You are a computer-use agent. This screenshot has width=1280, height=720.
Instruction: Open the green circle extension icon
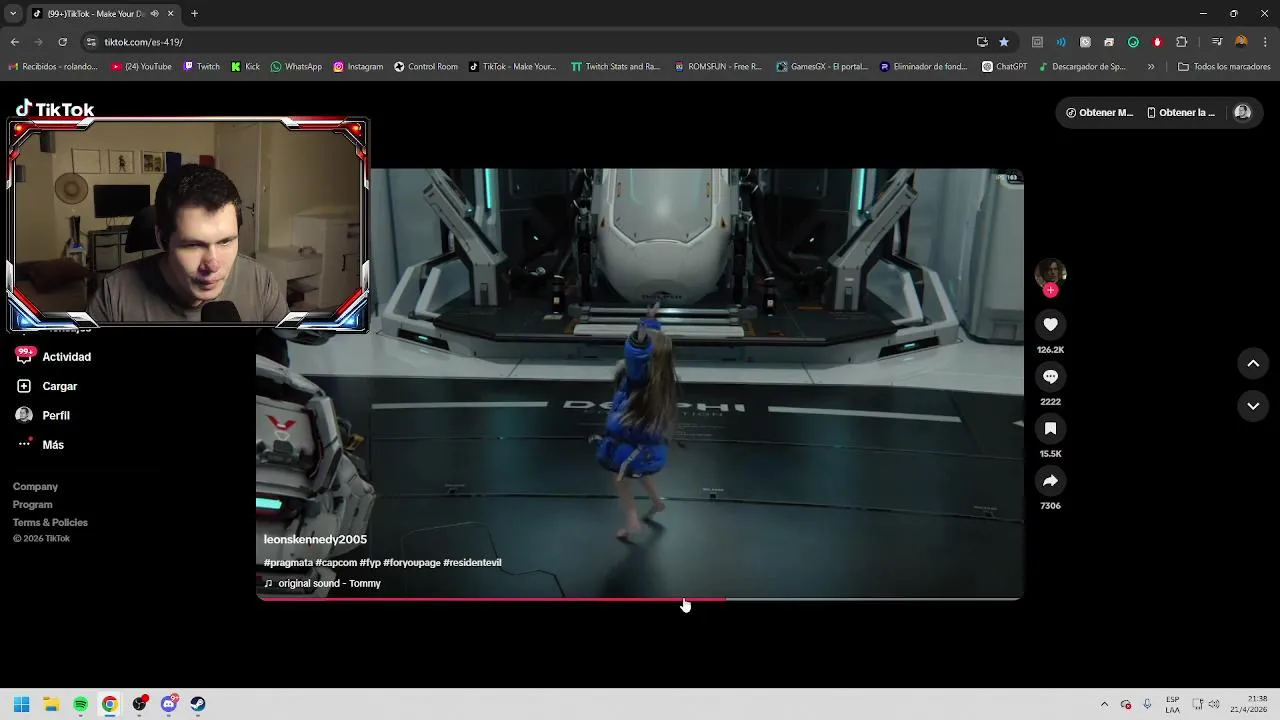1133,42
